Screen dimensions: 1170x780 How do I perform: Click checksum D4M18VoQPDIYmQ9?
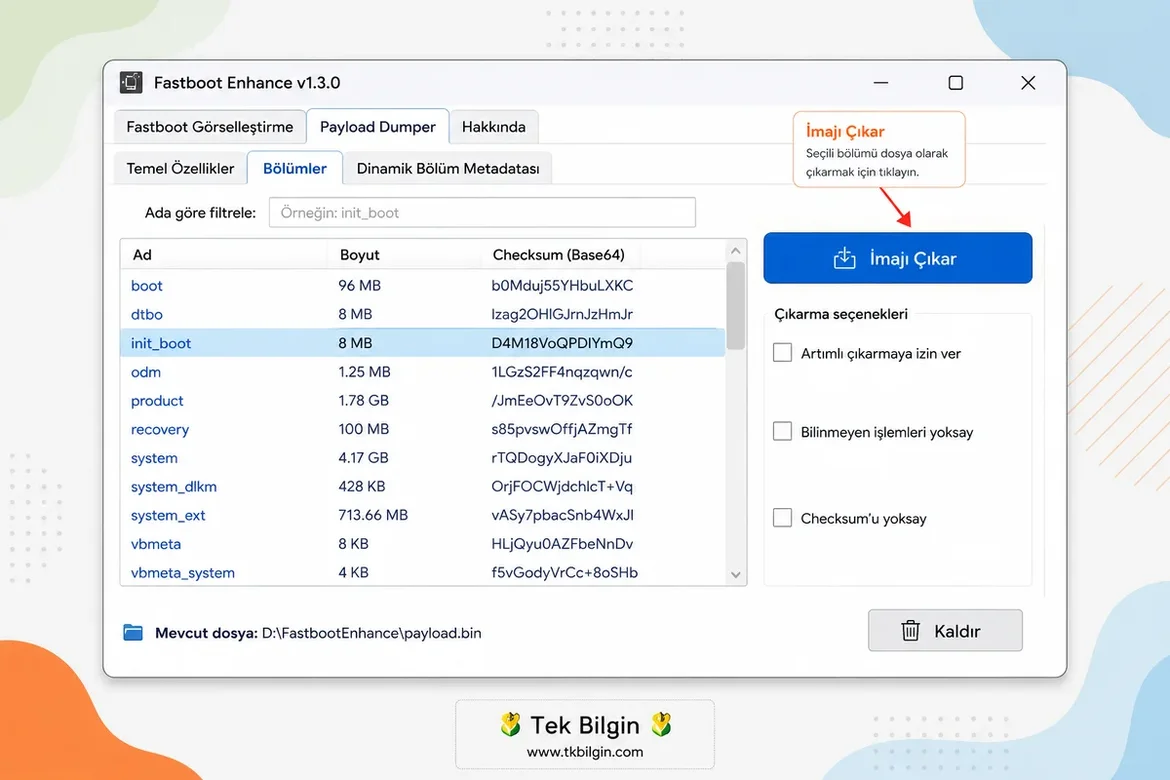[562, 343]
